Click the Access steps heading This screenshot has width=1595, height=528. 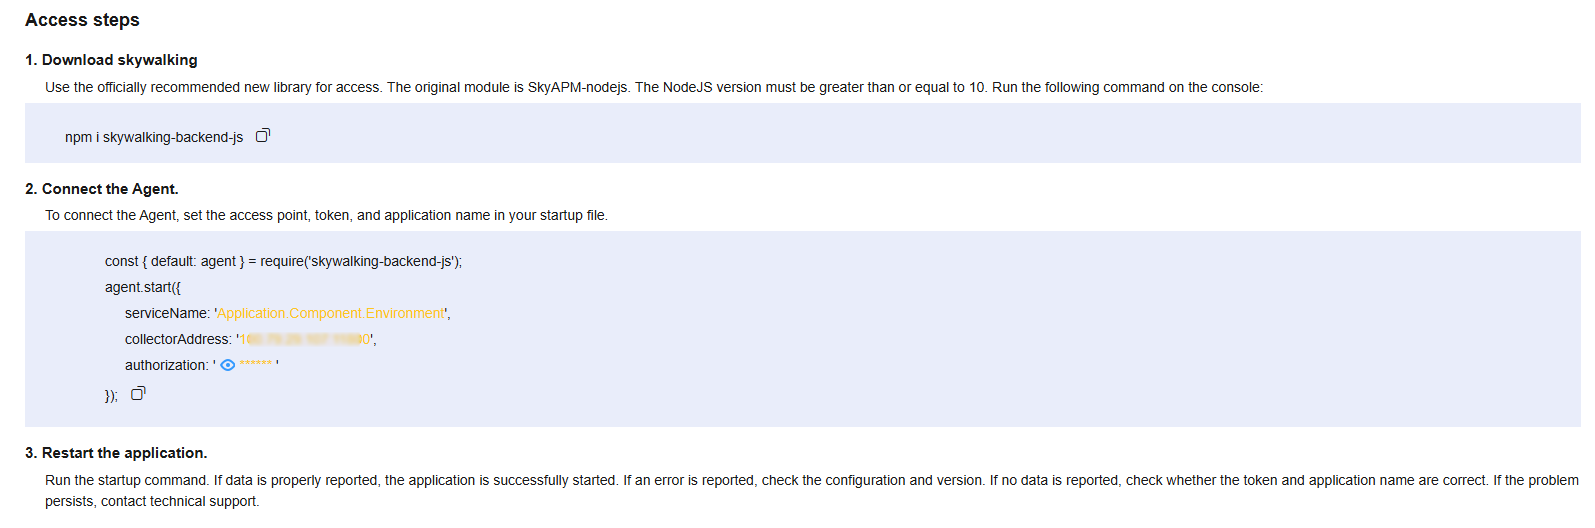[82, 20]
